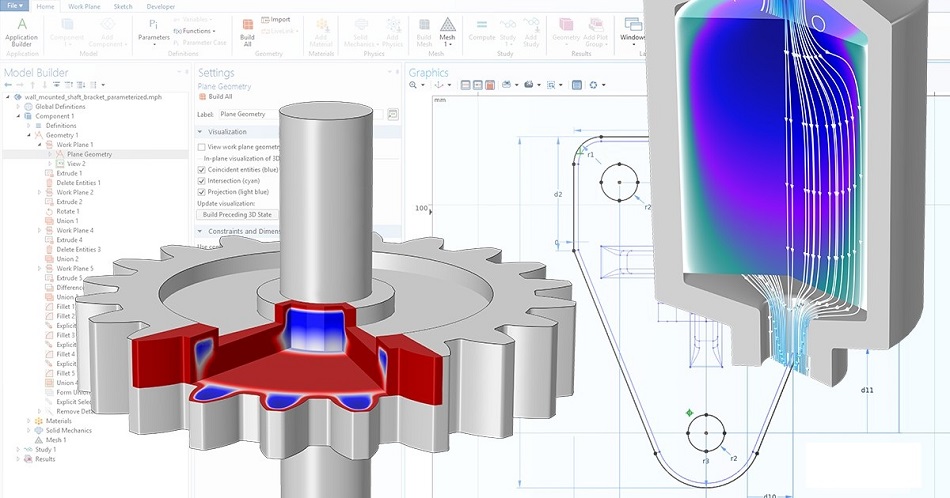Image resolution: width=950 pixels, height=498 pixels.
Task: Click the Graphics snapshot camera icon
Action: coord(507,85)
